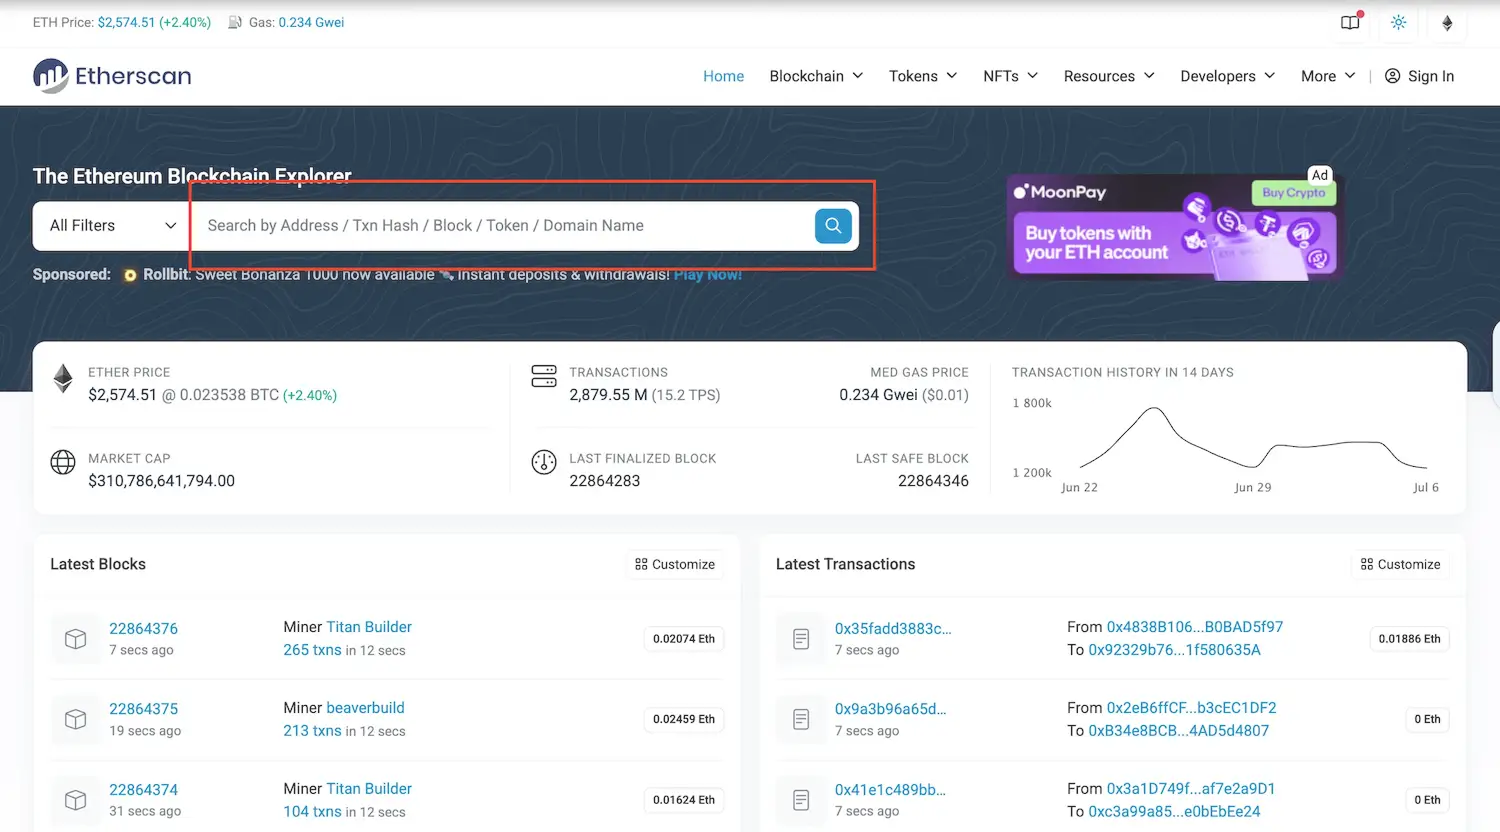Screen dimensions: 1500x832
Task: Click inside the search input field
Action: (500, 226)
